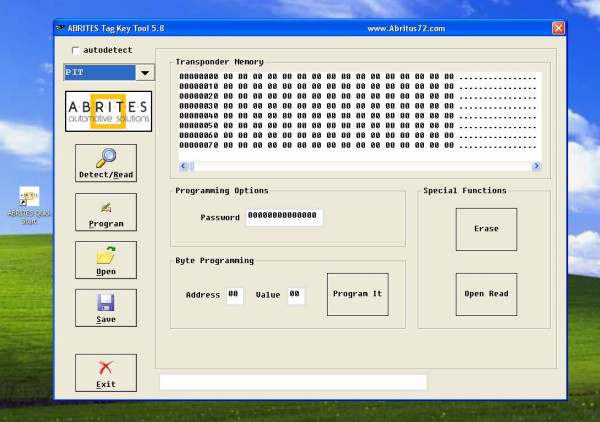The height and width of the screenshot is (422, 600).
Task: Close the ABRITES Tag Key Tool window
Action: point(558,28)
